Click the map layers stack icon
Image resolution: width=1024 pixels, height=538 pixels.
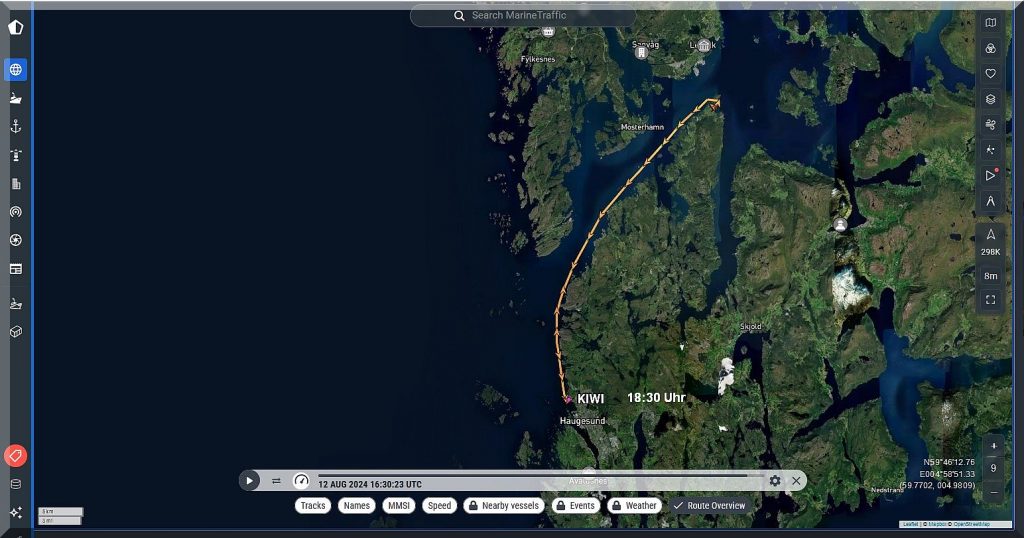(x=990, y=99)
